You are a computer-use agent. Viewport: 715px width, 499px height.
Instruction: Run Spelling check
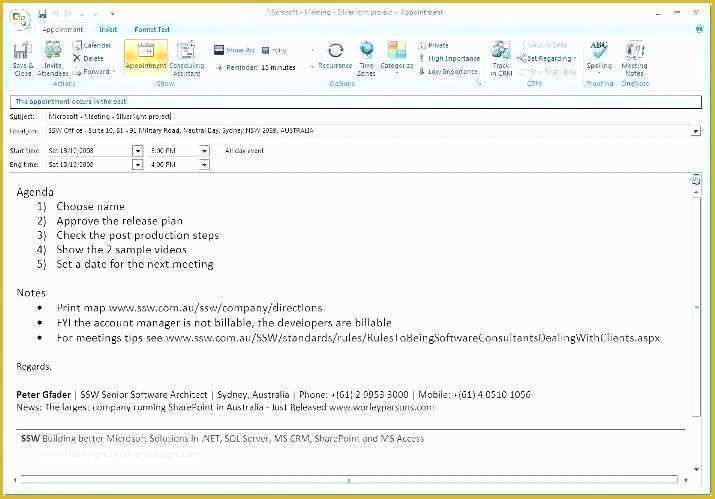pos(599,56)
